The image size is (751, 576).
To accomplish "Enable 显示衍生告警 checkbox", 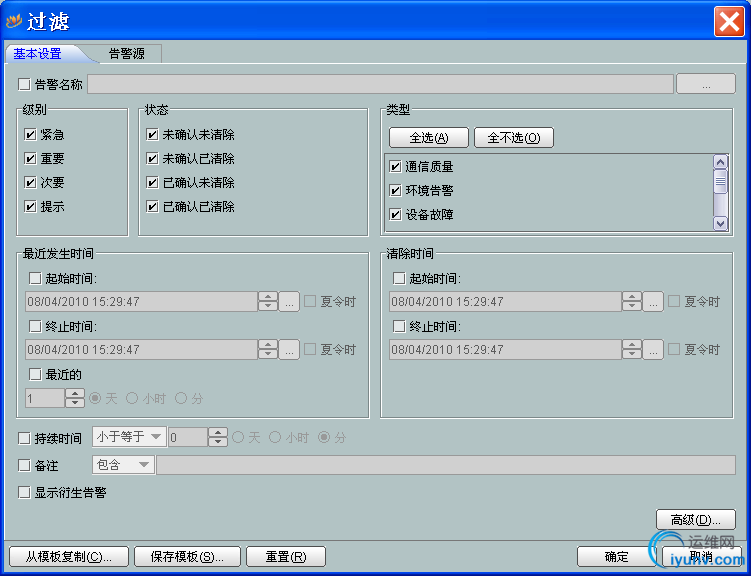I will coord(24,493).
